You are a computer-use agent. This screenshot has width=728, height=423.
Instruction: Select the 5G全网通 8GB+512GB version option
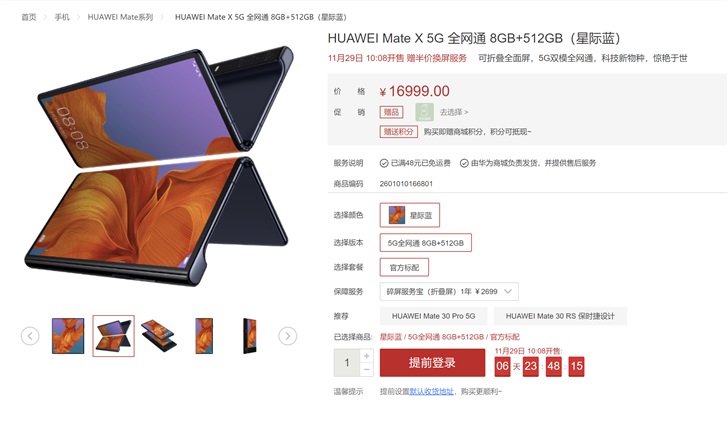pyautogui.click(x=426, y=243)
